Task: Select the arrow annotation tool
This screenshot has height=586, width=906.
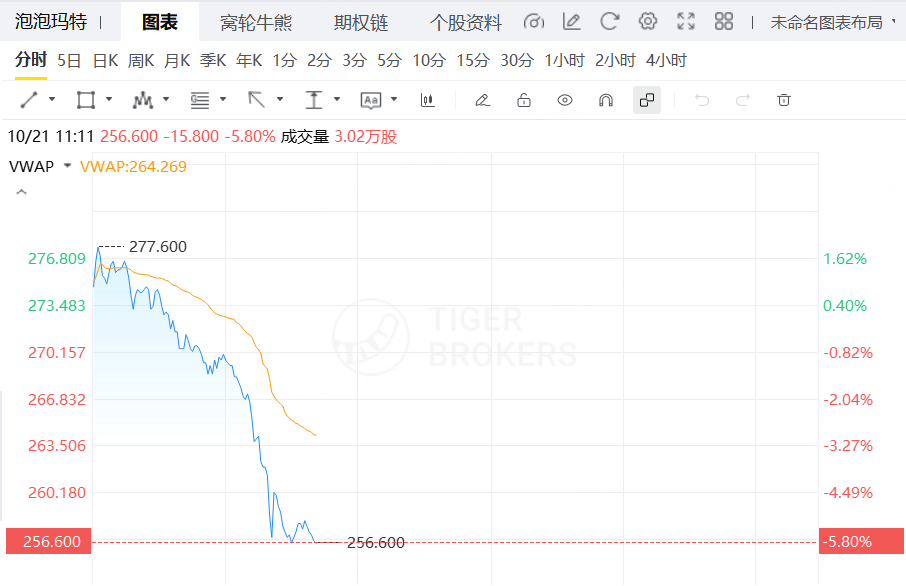Action: pyautogui.click(x=257, y=100)
